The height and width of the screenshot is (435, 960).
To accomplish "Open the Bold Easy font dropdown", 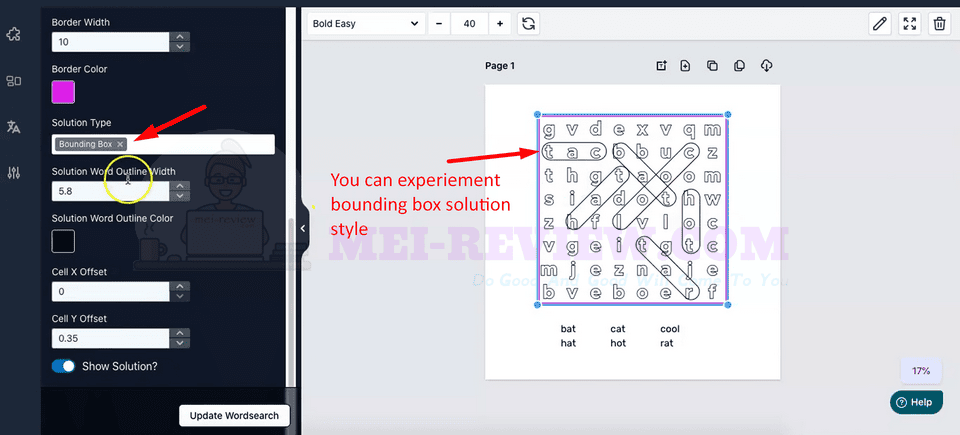I will [x=366, y=24].
